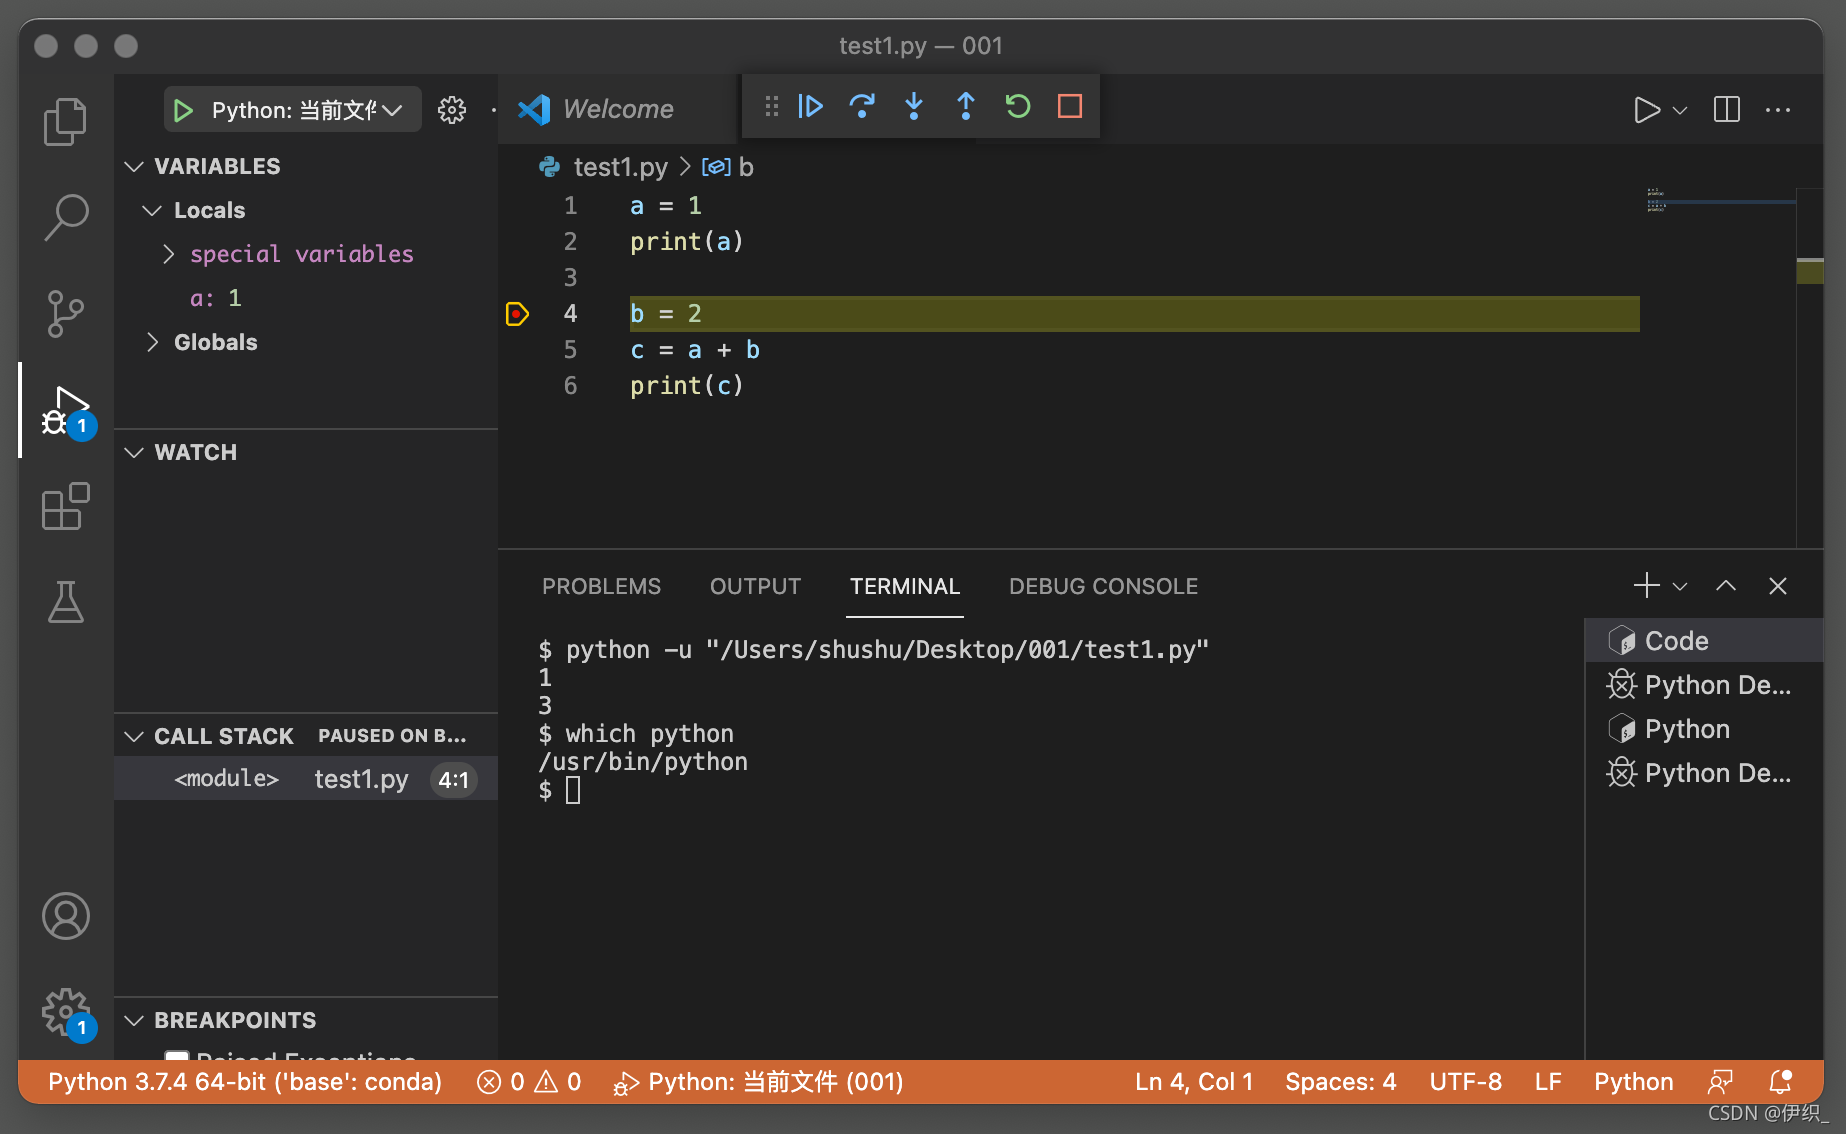Stop the debug session

pyautogui.click(x=1070, y=106)
